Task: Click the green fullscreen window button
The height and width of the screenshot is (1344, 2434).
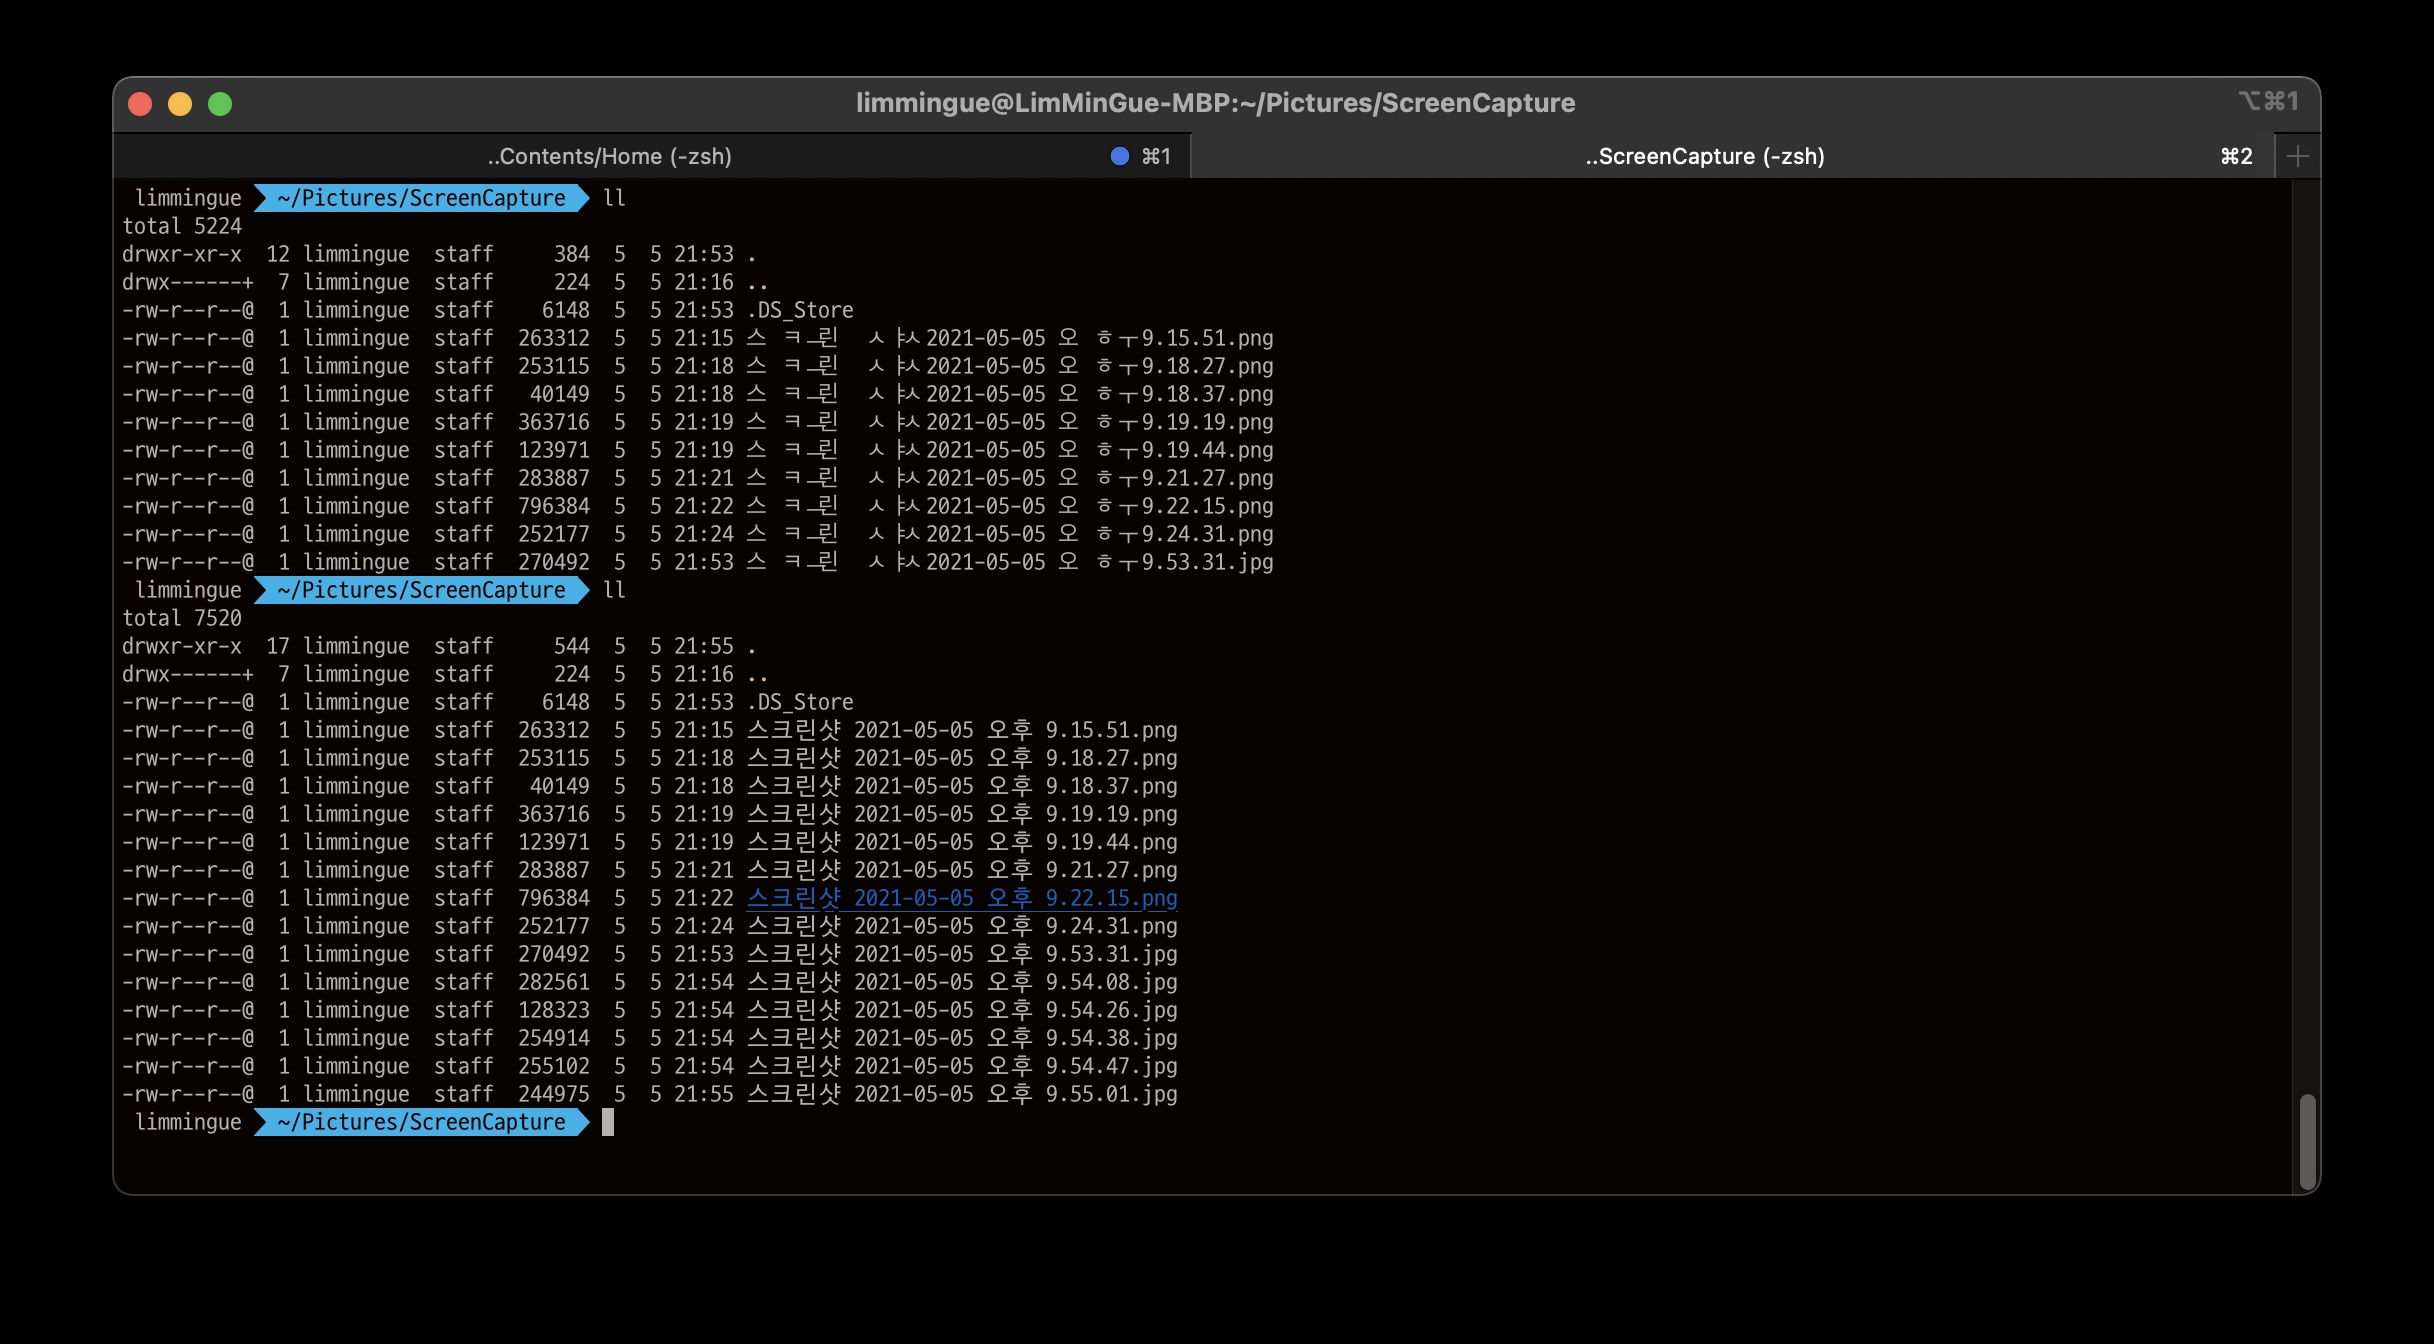Action: point(220,104)
